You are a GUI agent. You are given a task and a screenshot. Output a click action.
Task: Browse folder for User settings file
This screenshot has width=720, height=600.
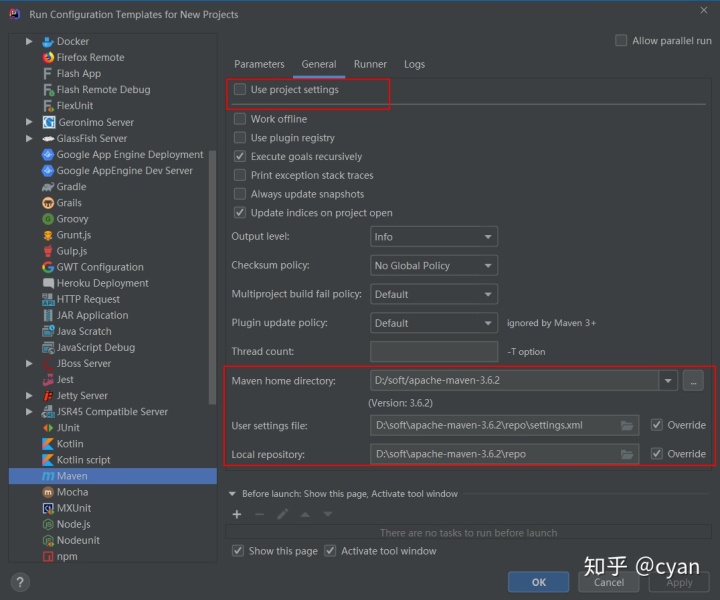coord(627,426)
